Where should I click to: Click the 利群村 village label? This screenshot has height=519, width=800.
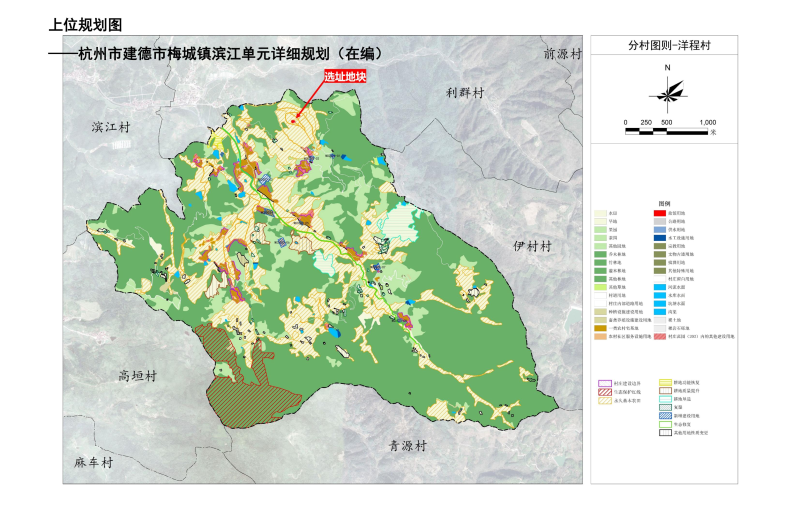[x=464, y=92]
